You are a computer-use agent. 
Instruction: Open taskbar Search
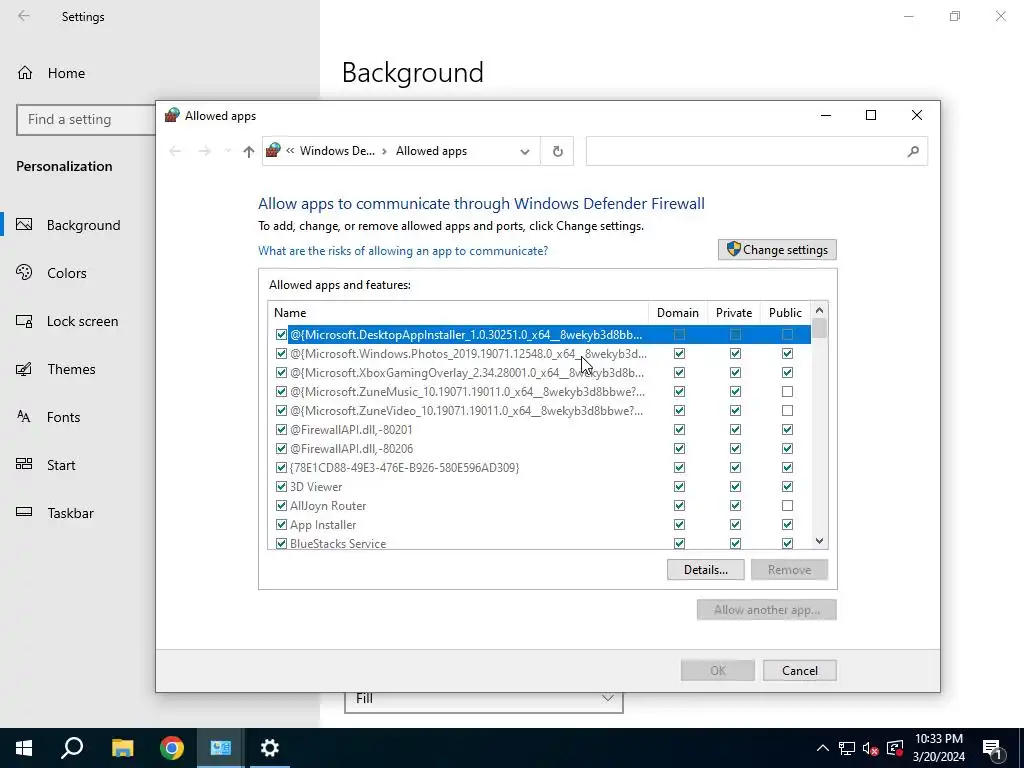(x=72, y=748)
